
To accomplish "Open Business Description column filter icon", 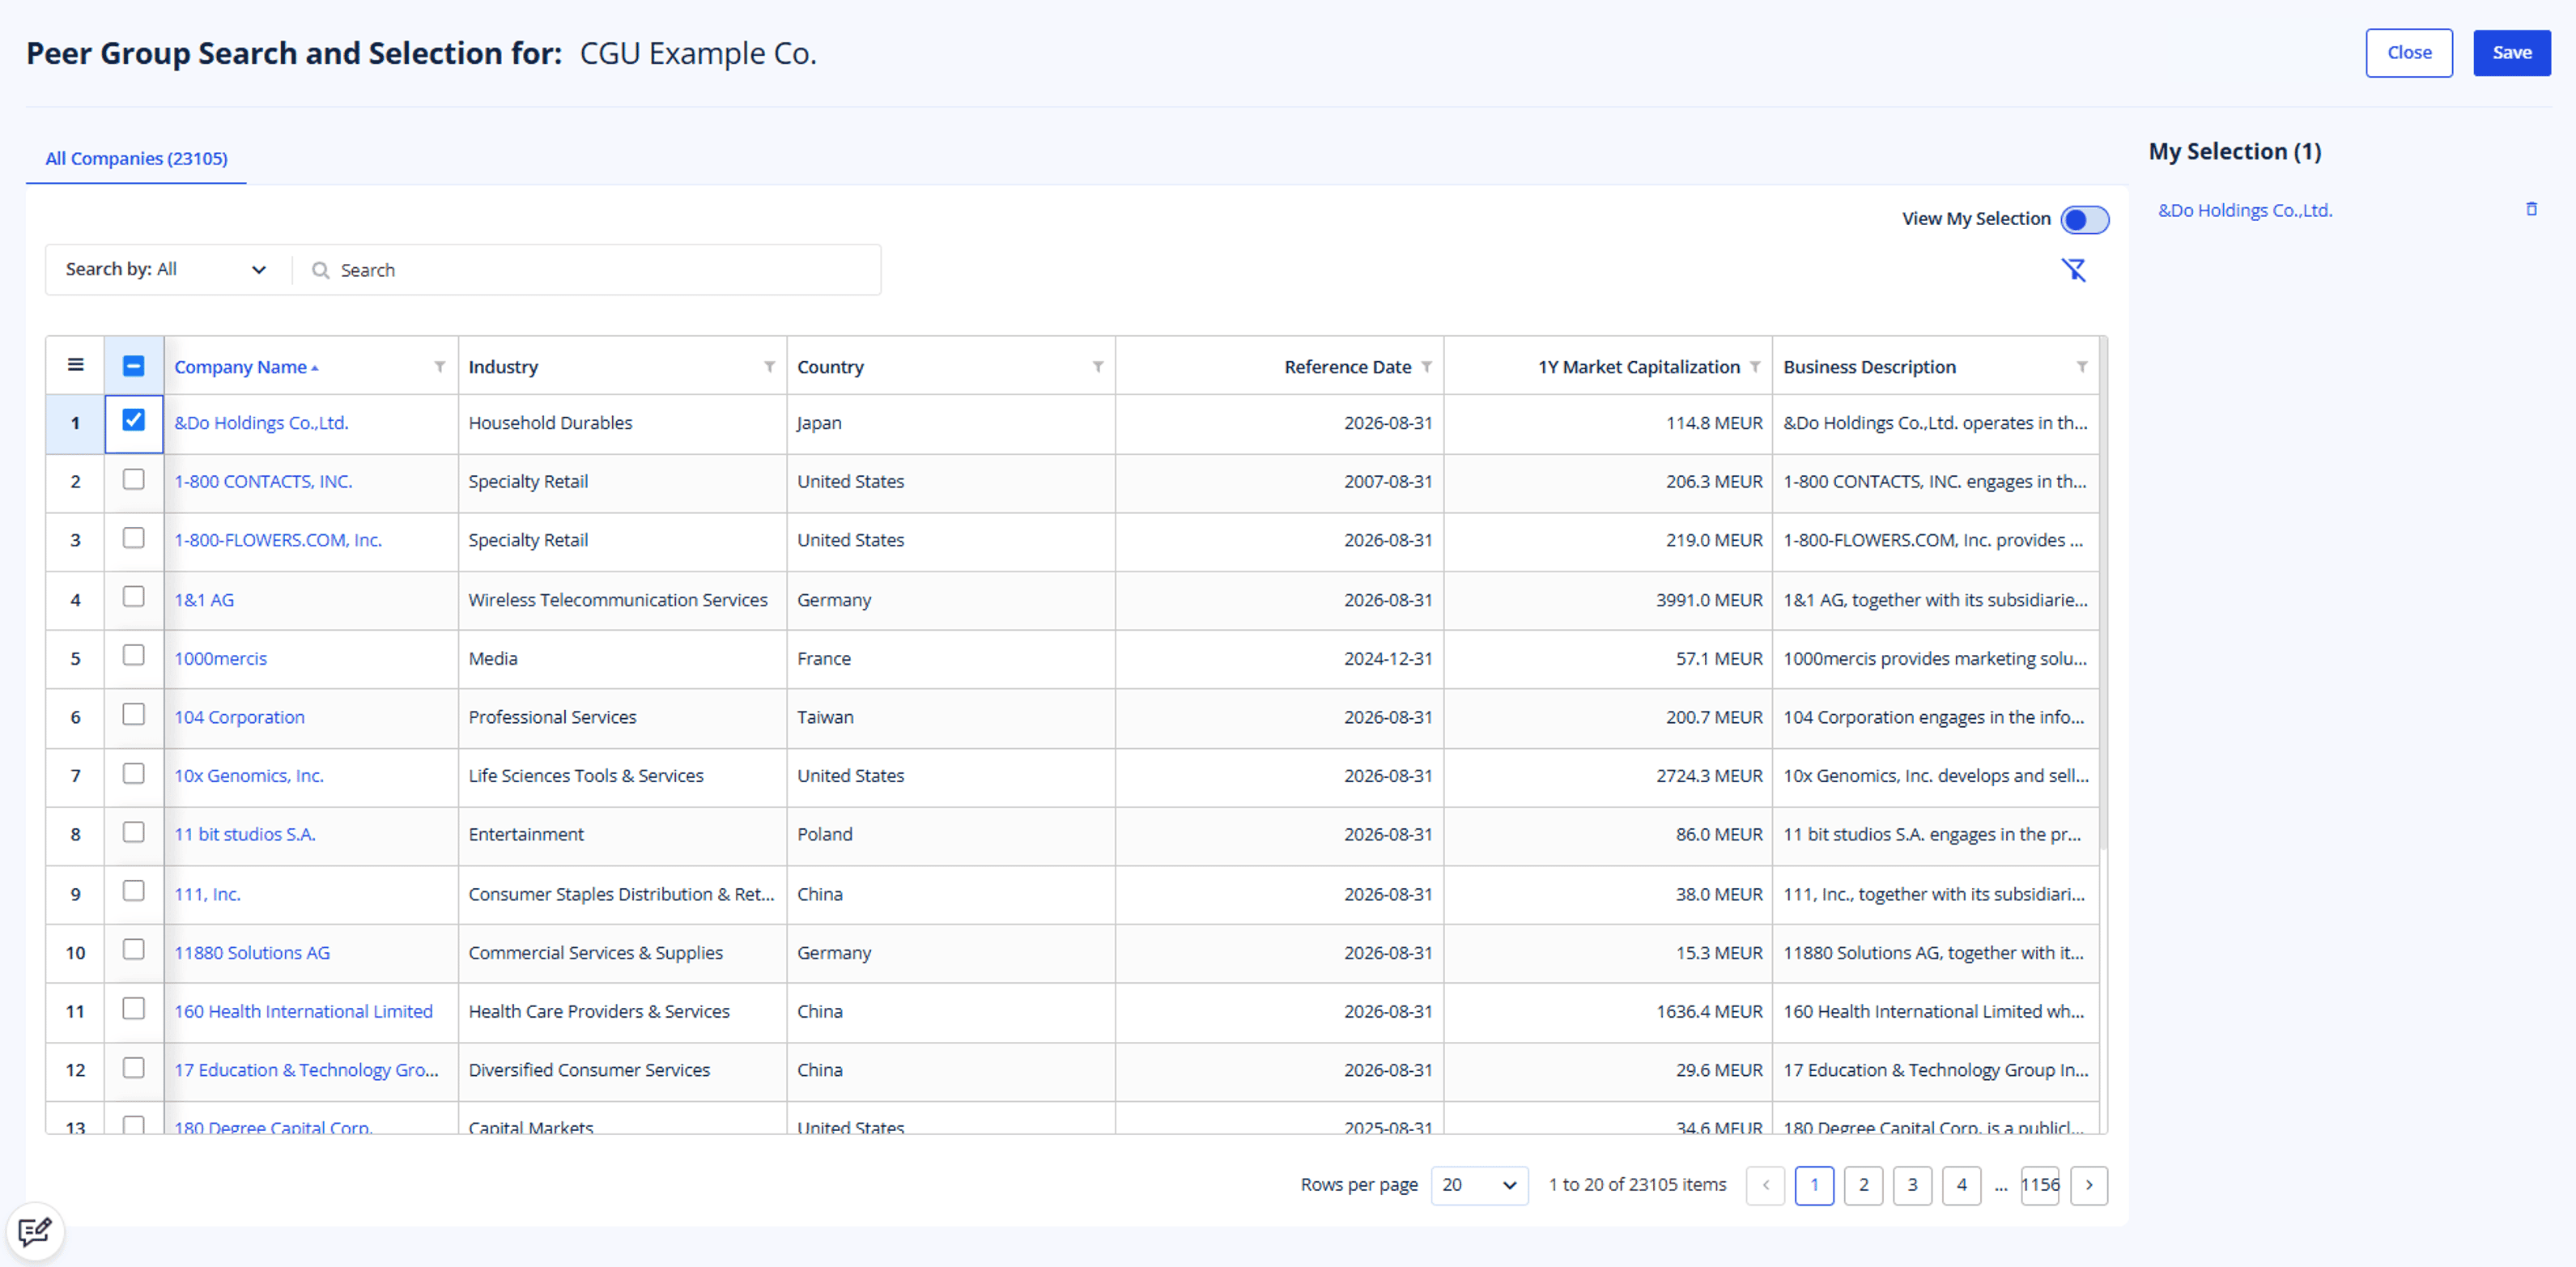I will [x=2082, y=367].
